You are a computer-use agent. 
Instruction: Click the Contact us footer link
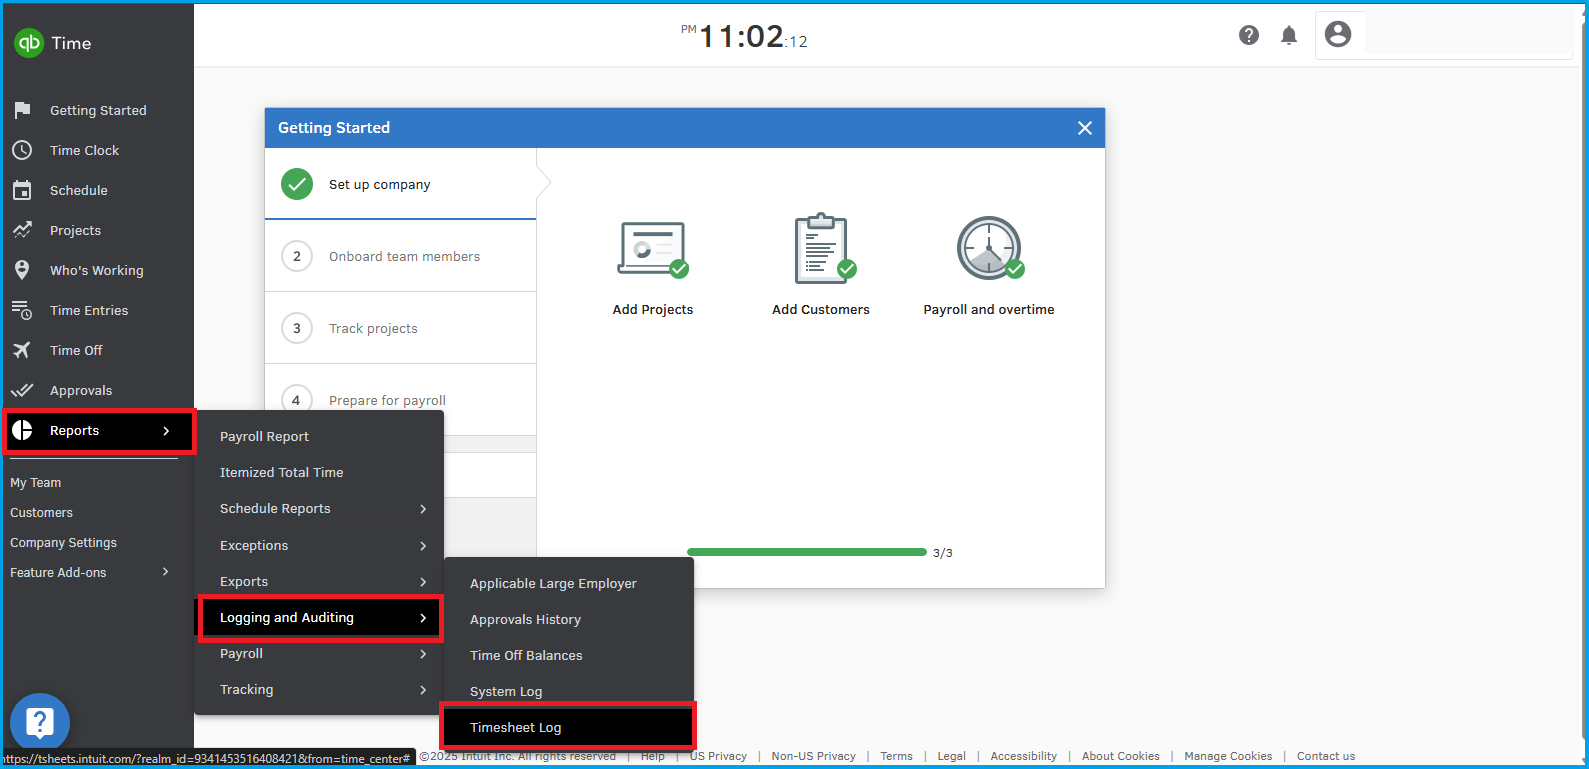(x=1325, y=756)
